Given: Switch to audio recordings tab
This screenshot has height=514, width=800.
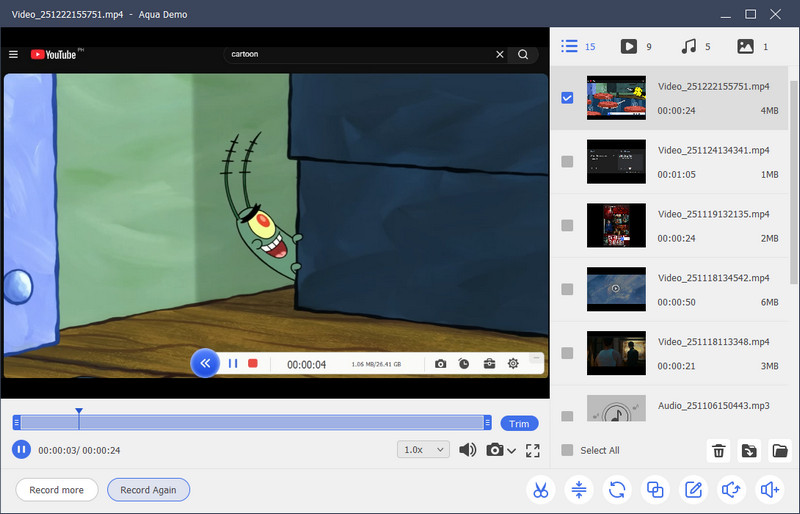Looking at the screenshot, I should pyautogui.click(x=695, y=46).
